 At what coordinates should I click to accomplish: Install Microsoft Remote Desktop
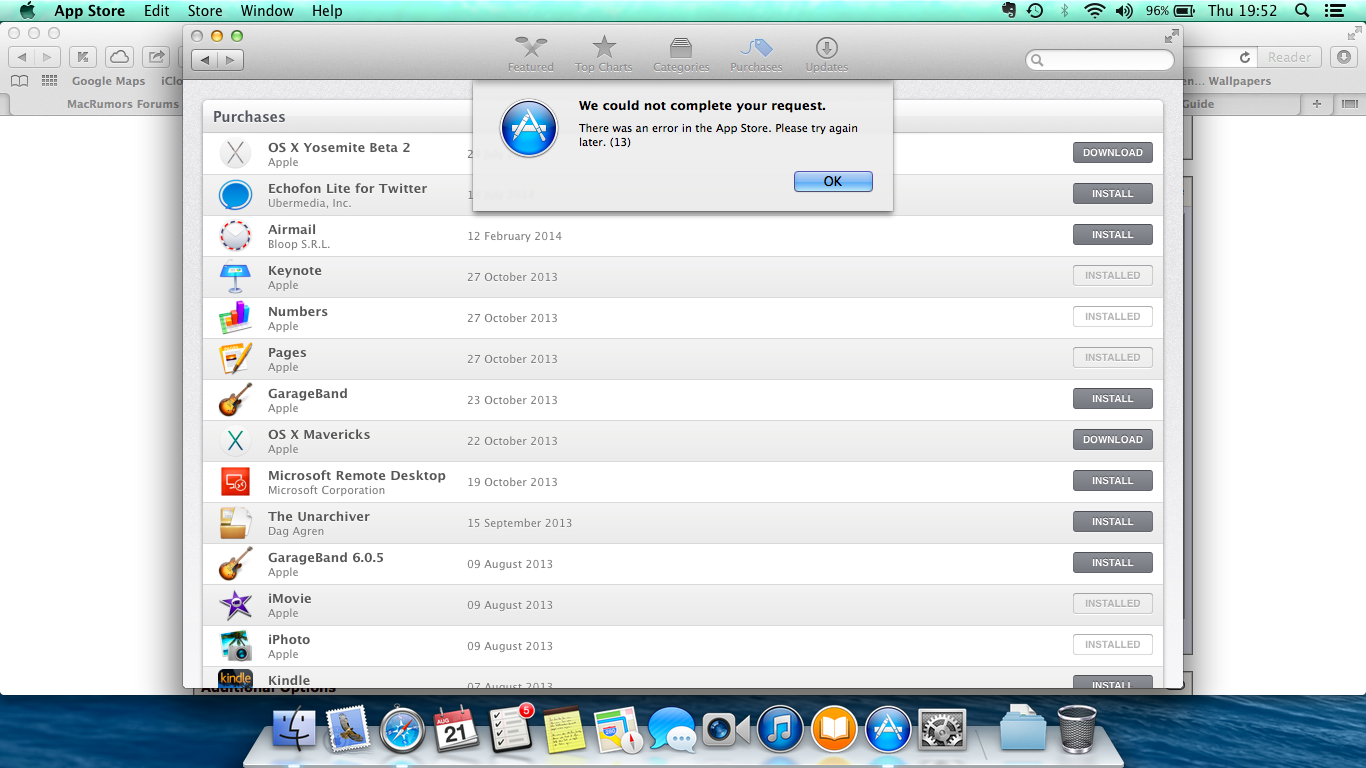(x=1113, y=481)
